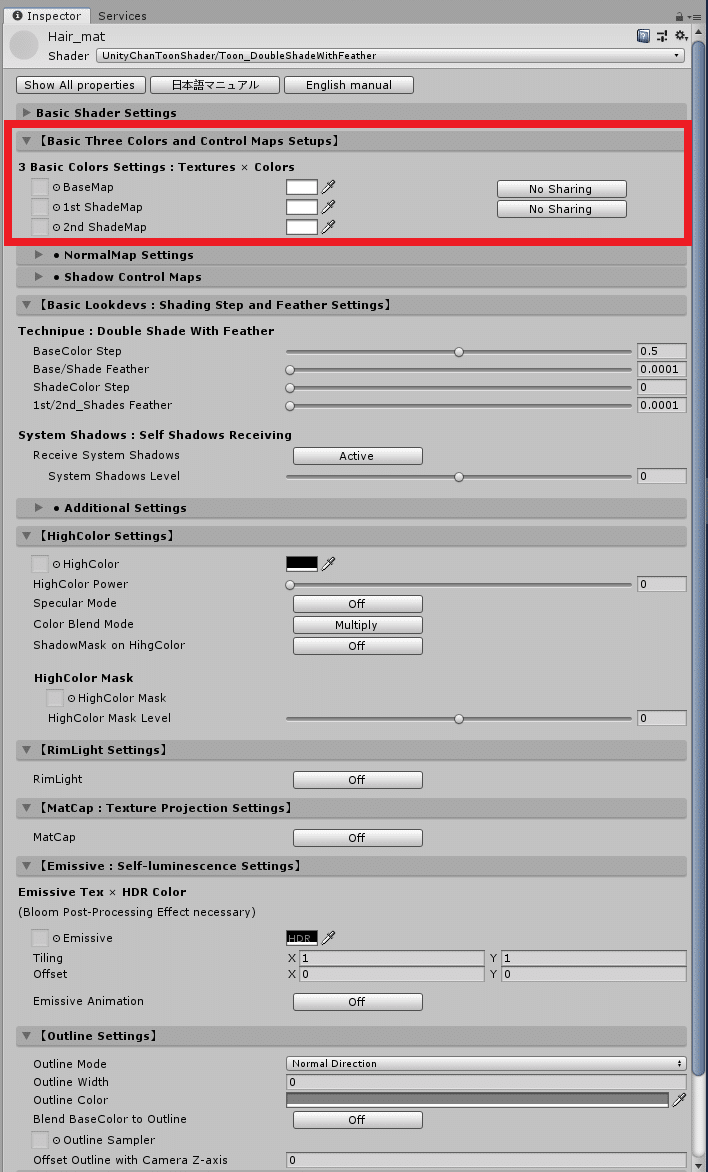Click the Inspector lock icon

[x=679, y=16]
